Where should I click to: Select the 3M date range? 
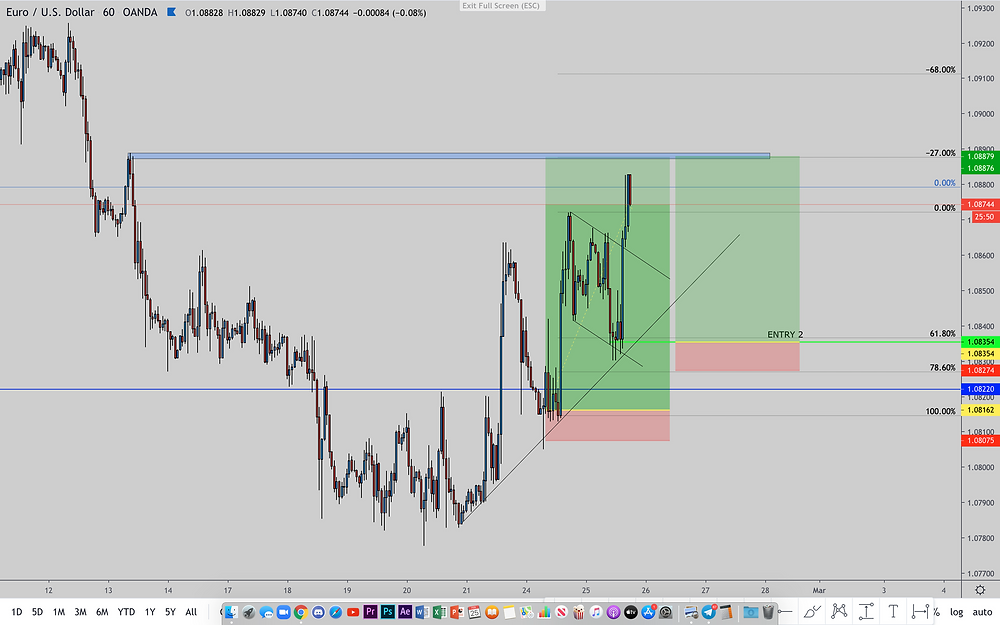tap(80, 612)
